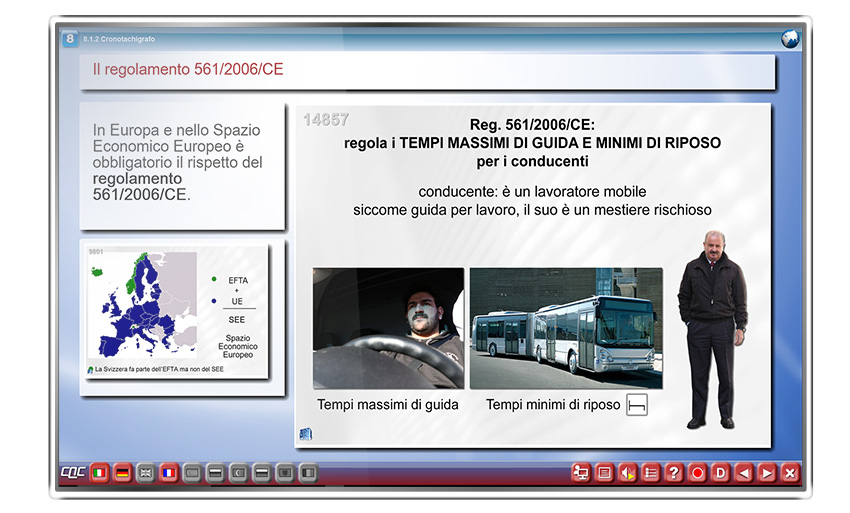This screenshot has height=513, width=850.
Task: Pick the gray crescent-moon flag button
Action: click(239, 473)
